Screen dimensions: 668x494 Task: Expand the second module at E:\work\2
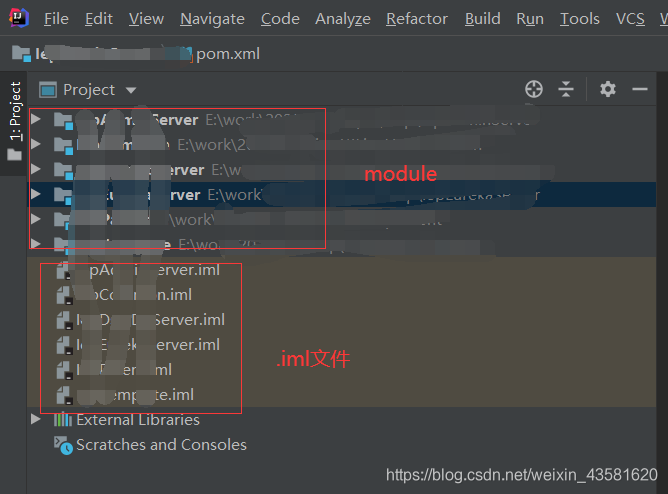click(36, 144)
